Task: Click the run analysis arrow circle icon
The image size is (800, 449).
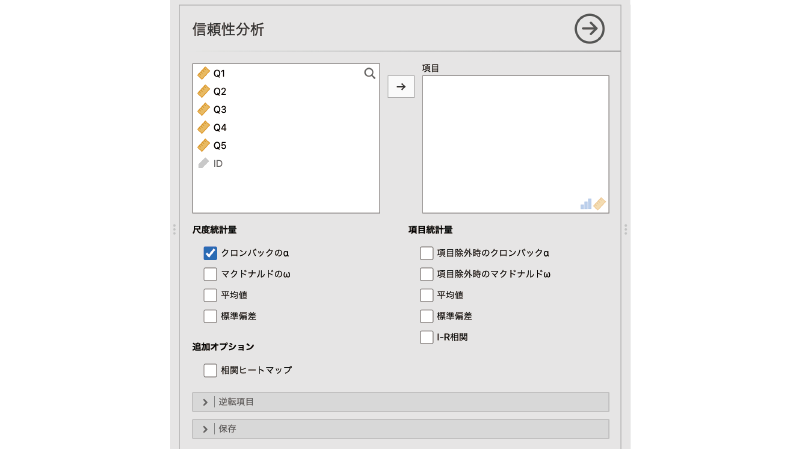Action: point(590,29)
